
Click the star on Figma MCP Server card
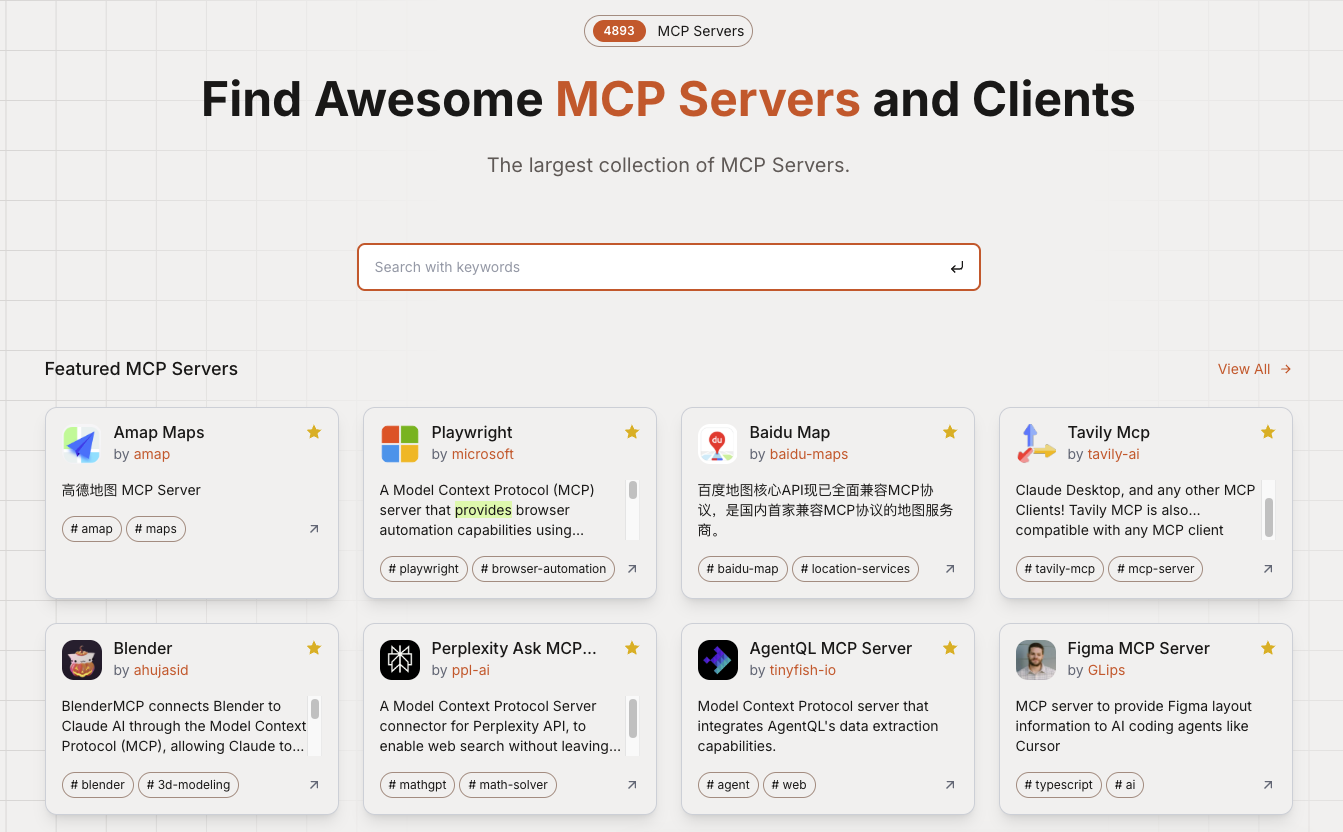tap(1268, 648)
